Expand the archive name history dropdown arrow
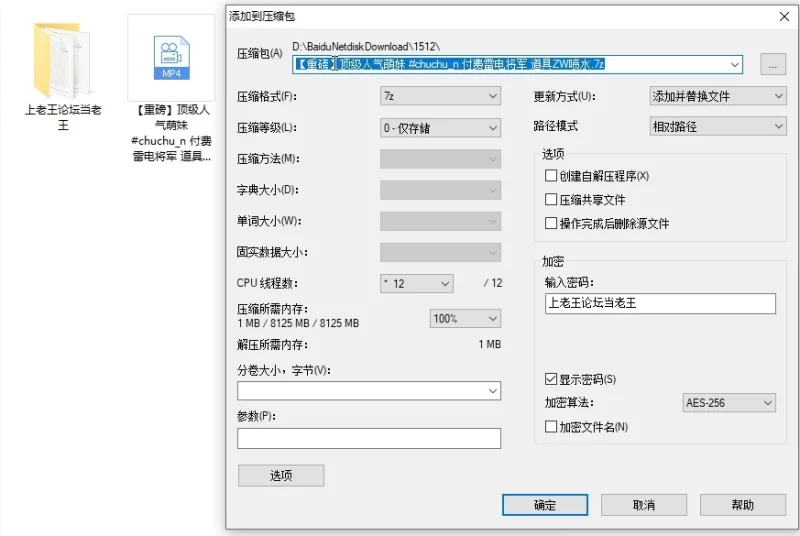The image size is (800, 536). pos(734,65)
